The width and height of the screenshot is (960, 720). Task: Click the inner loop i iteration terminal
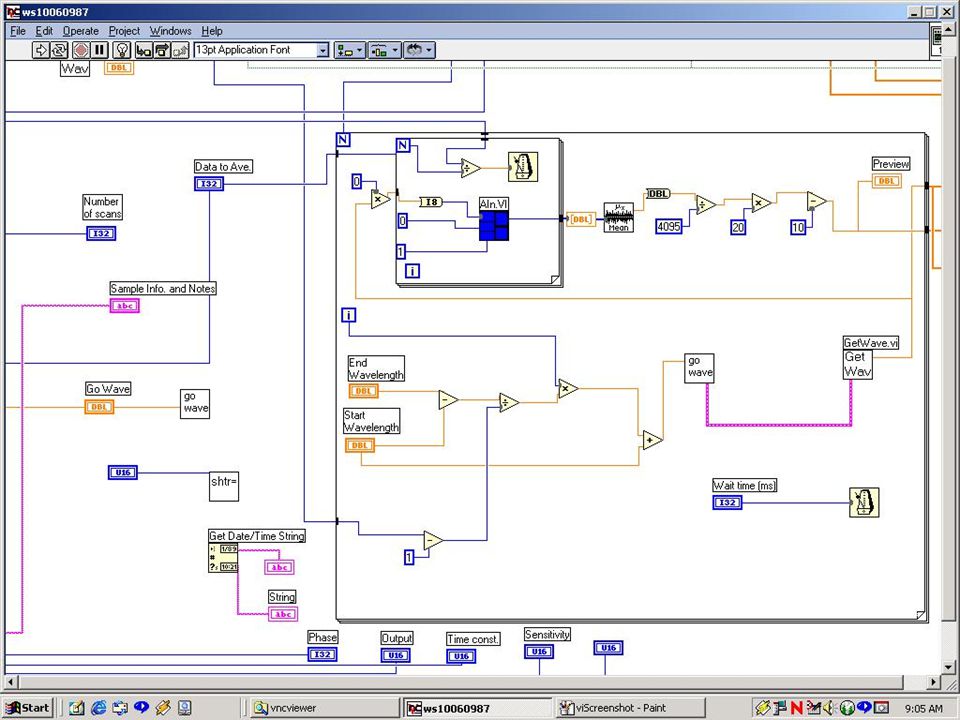tap(413, 271)
